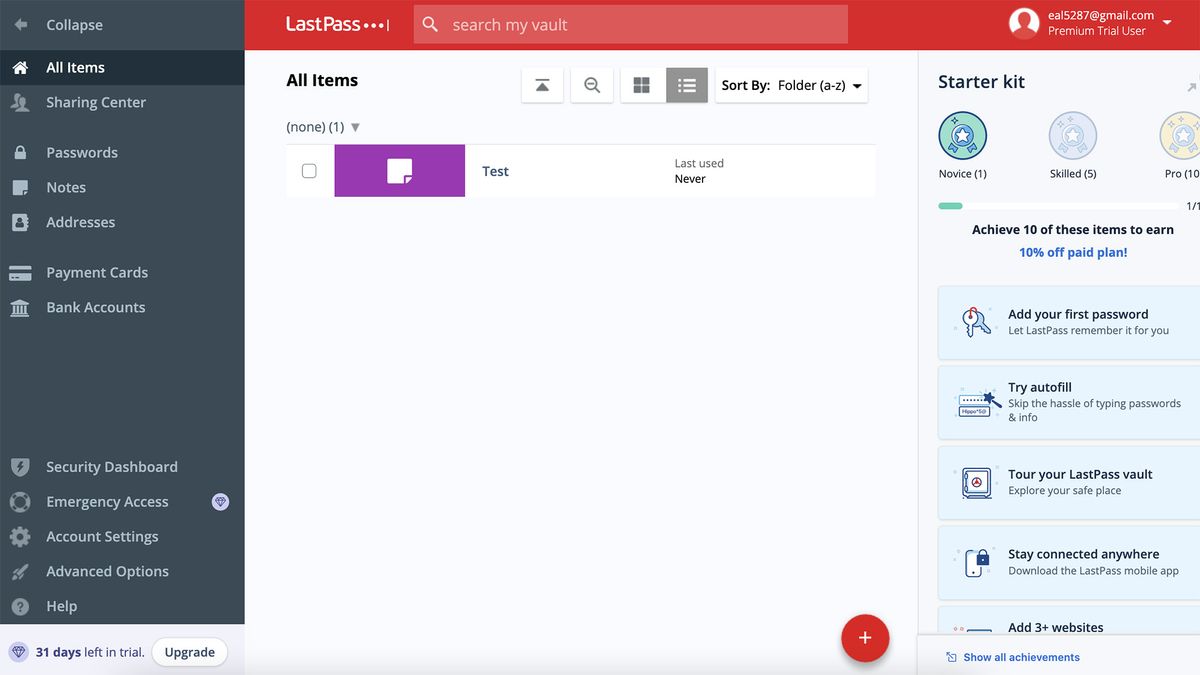Open Bank Accounts via its bank icon
Viewport: 1200px width, 675px height.
point(20,307)
